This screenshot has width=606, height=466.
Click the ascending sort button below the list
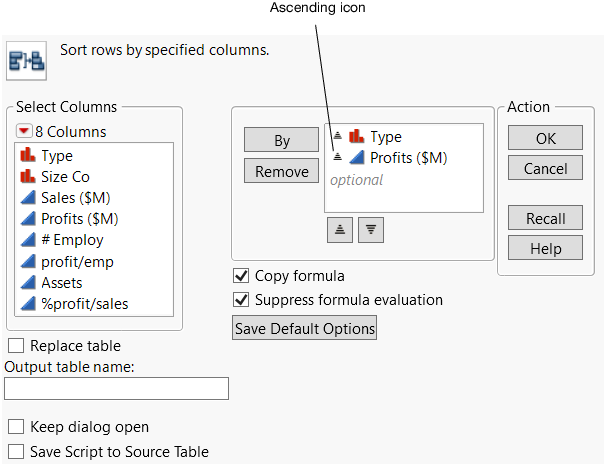341,228
